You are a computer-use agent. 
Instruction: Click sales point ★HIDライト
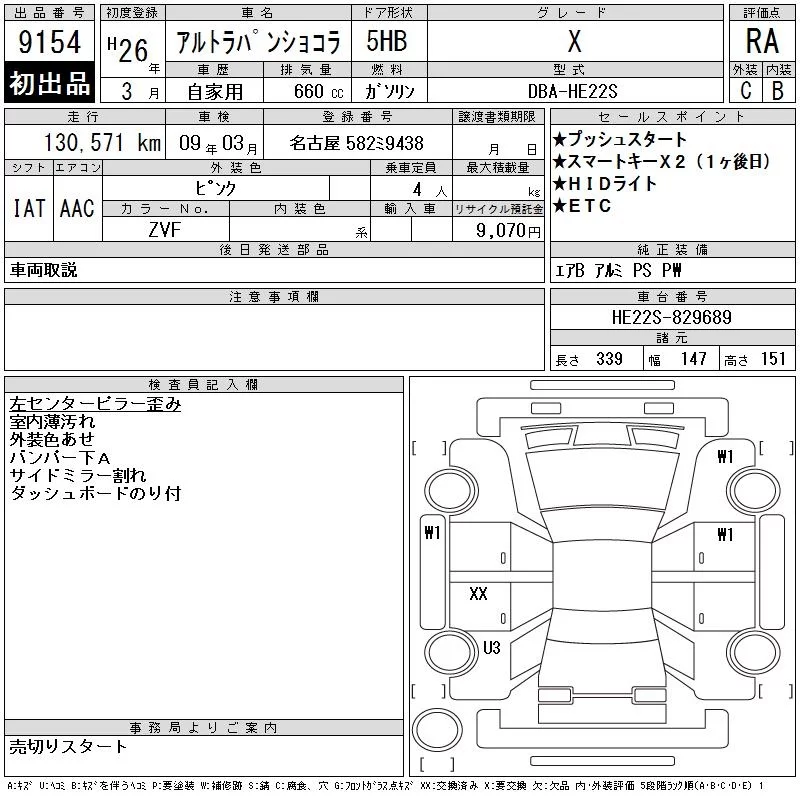[x=604, y=183]
